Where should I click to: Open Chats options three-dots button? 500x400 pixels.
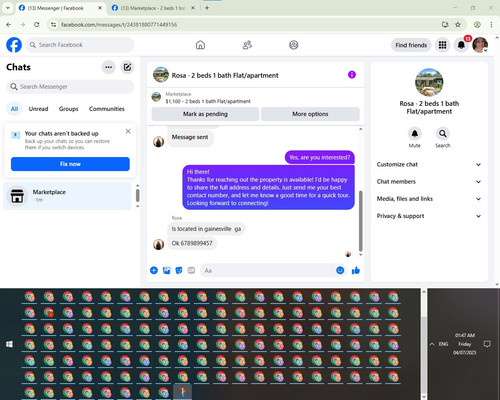pos(108,67)
